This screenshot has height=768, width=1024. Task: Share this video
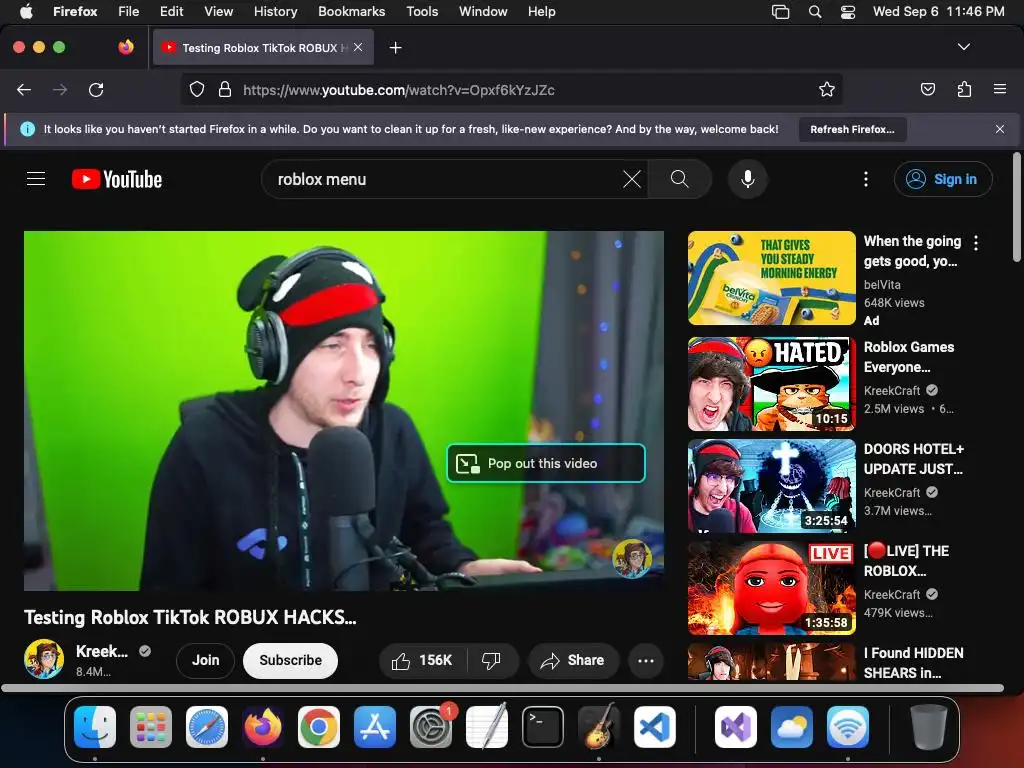click(x=573, y=660)
